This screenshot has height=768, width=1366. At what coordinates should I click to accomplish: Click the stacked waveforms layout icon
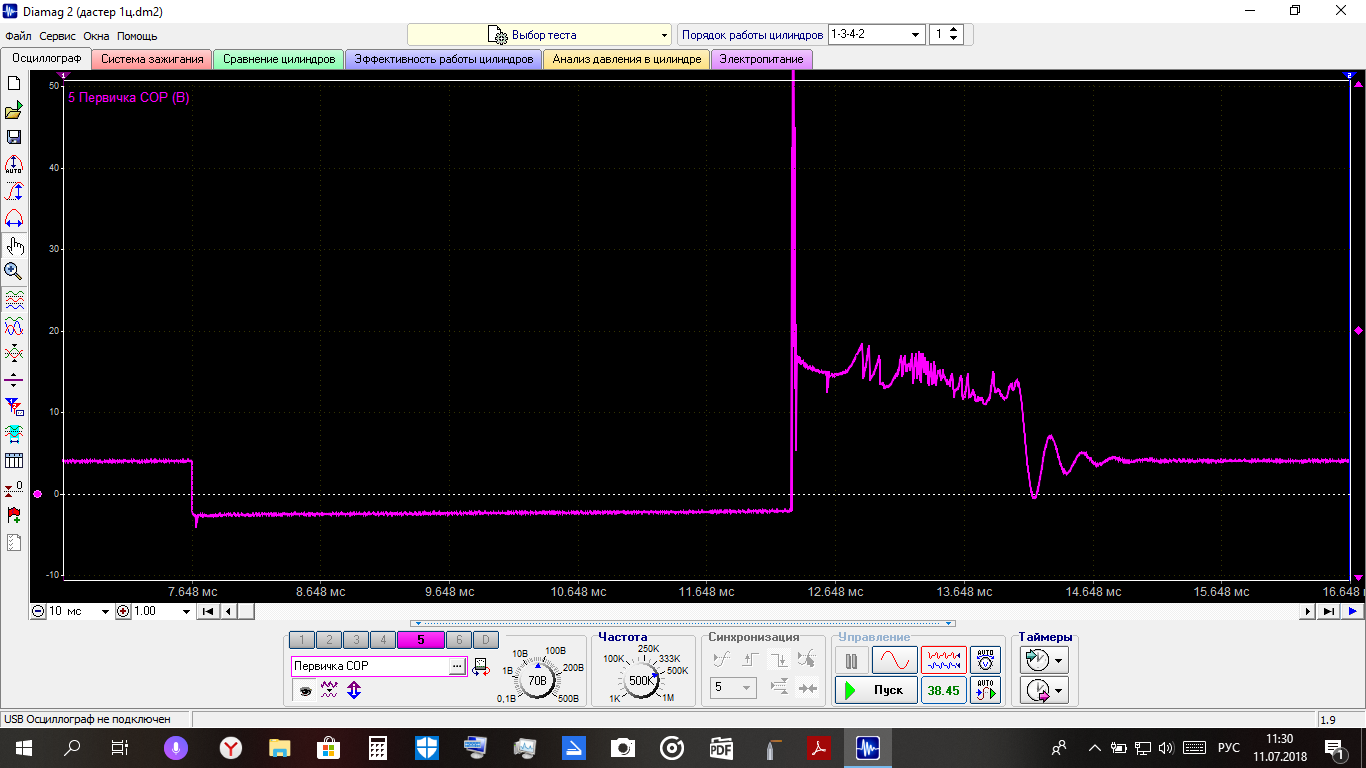(14, 299)
